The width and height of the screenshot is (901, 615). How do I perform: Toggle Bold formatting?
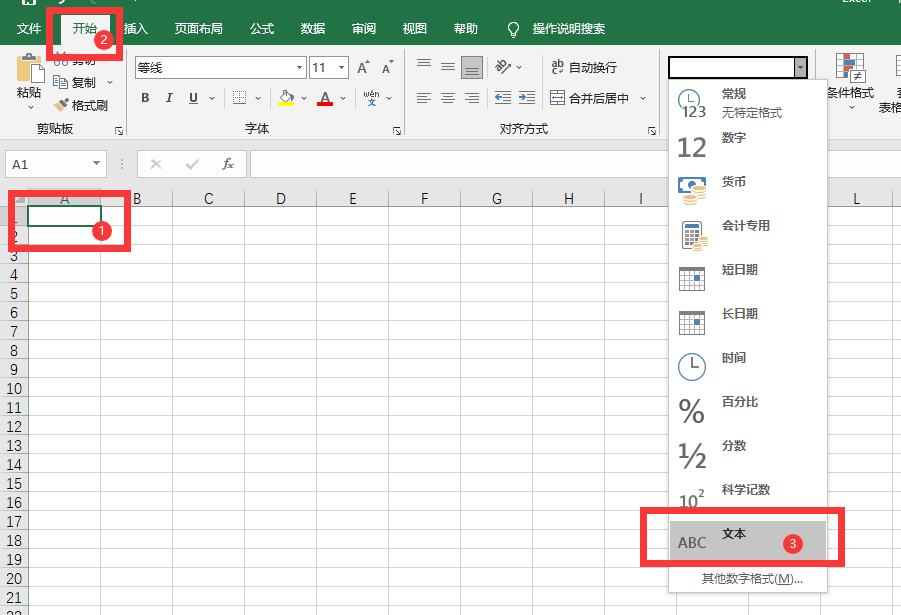(x=145, y=98)
